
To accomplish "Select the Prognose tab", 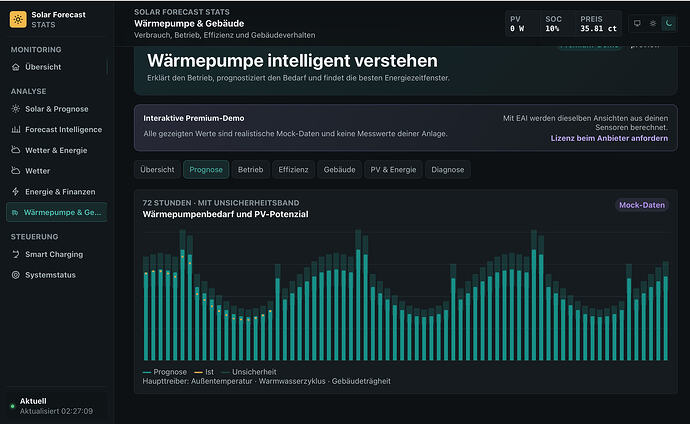I will coord(206,169).
